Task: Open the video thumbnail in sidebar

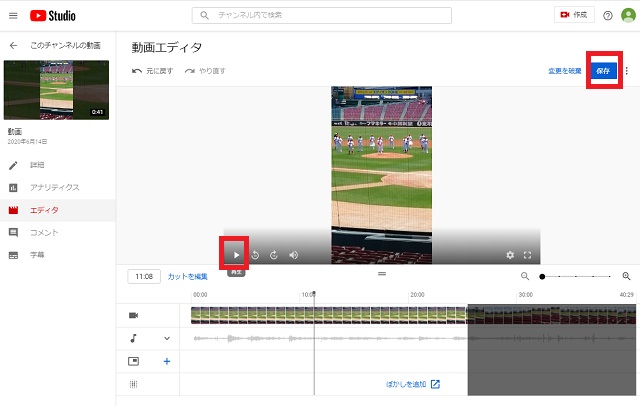Action: coord(56,90)
